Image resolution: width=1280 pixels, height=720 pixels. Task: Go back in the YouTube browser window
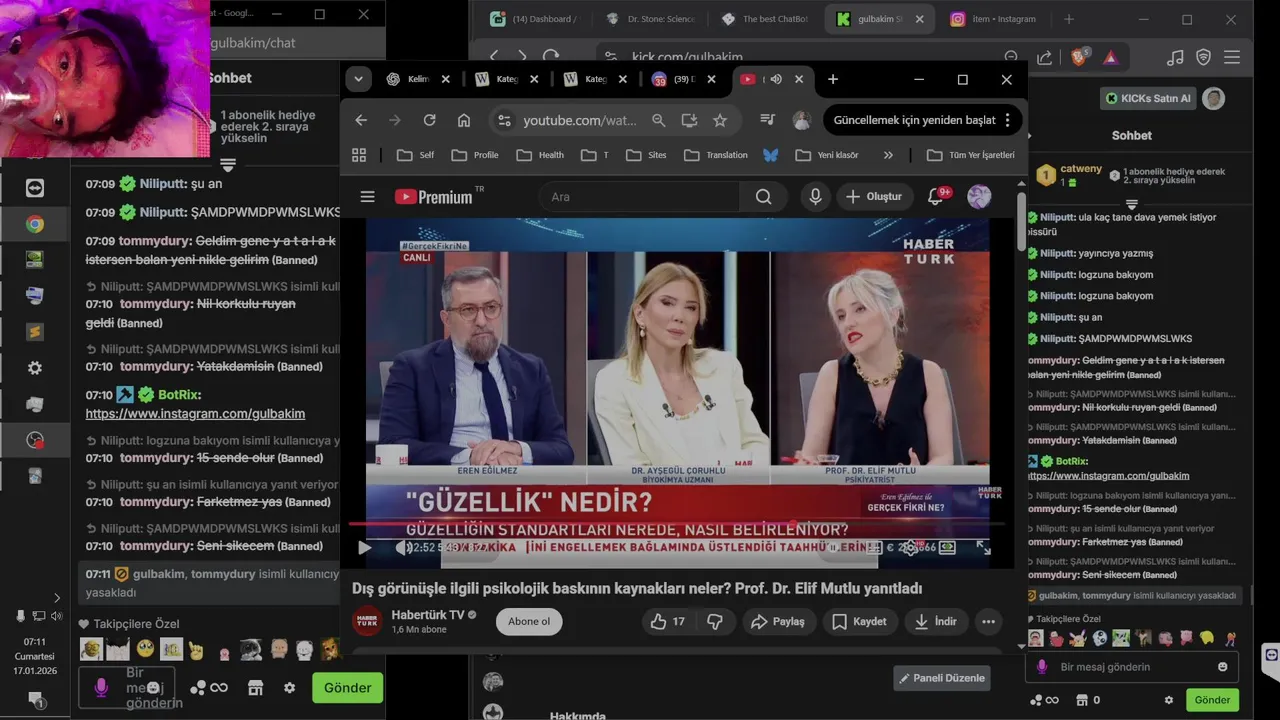(x=361, y=120)
